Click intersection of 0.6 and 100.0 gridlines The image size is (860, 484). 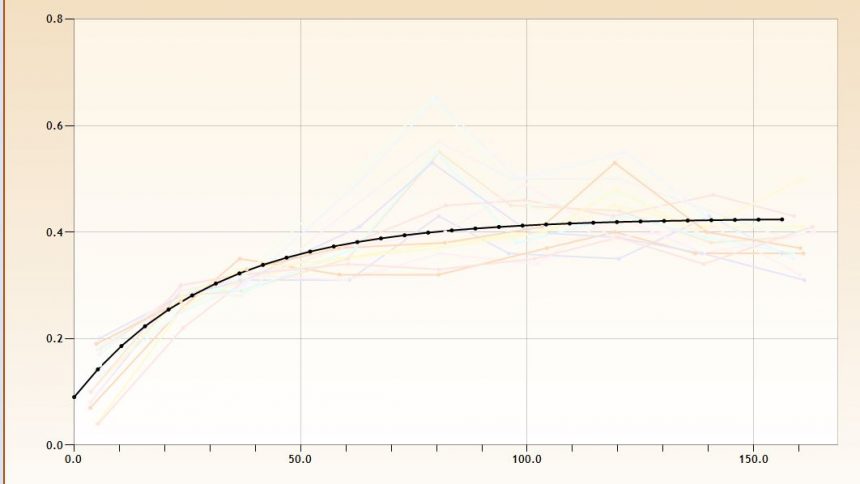(x=526, y=126)
